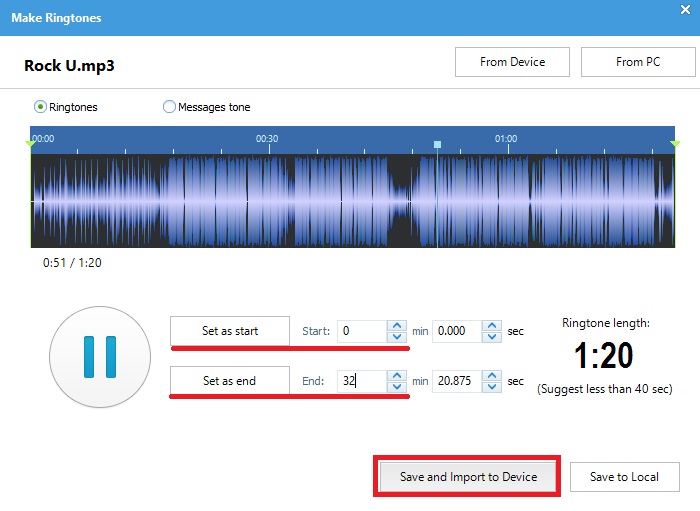The image size is (700, 511).
Task: Increase End seconds with up arrow
Action: click(x=492, y=375)
